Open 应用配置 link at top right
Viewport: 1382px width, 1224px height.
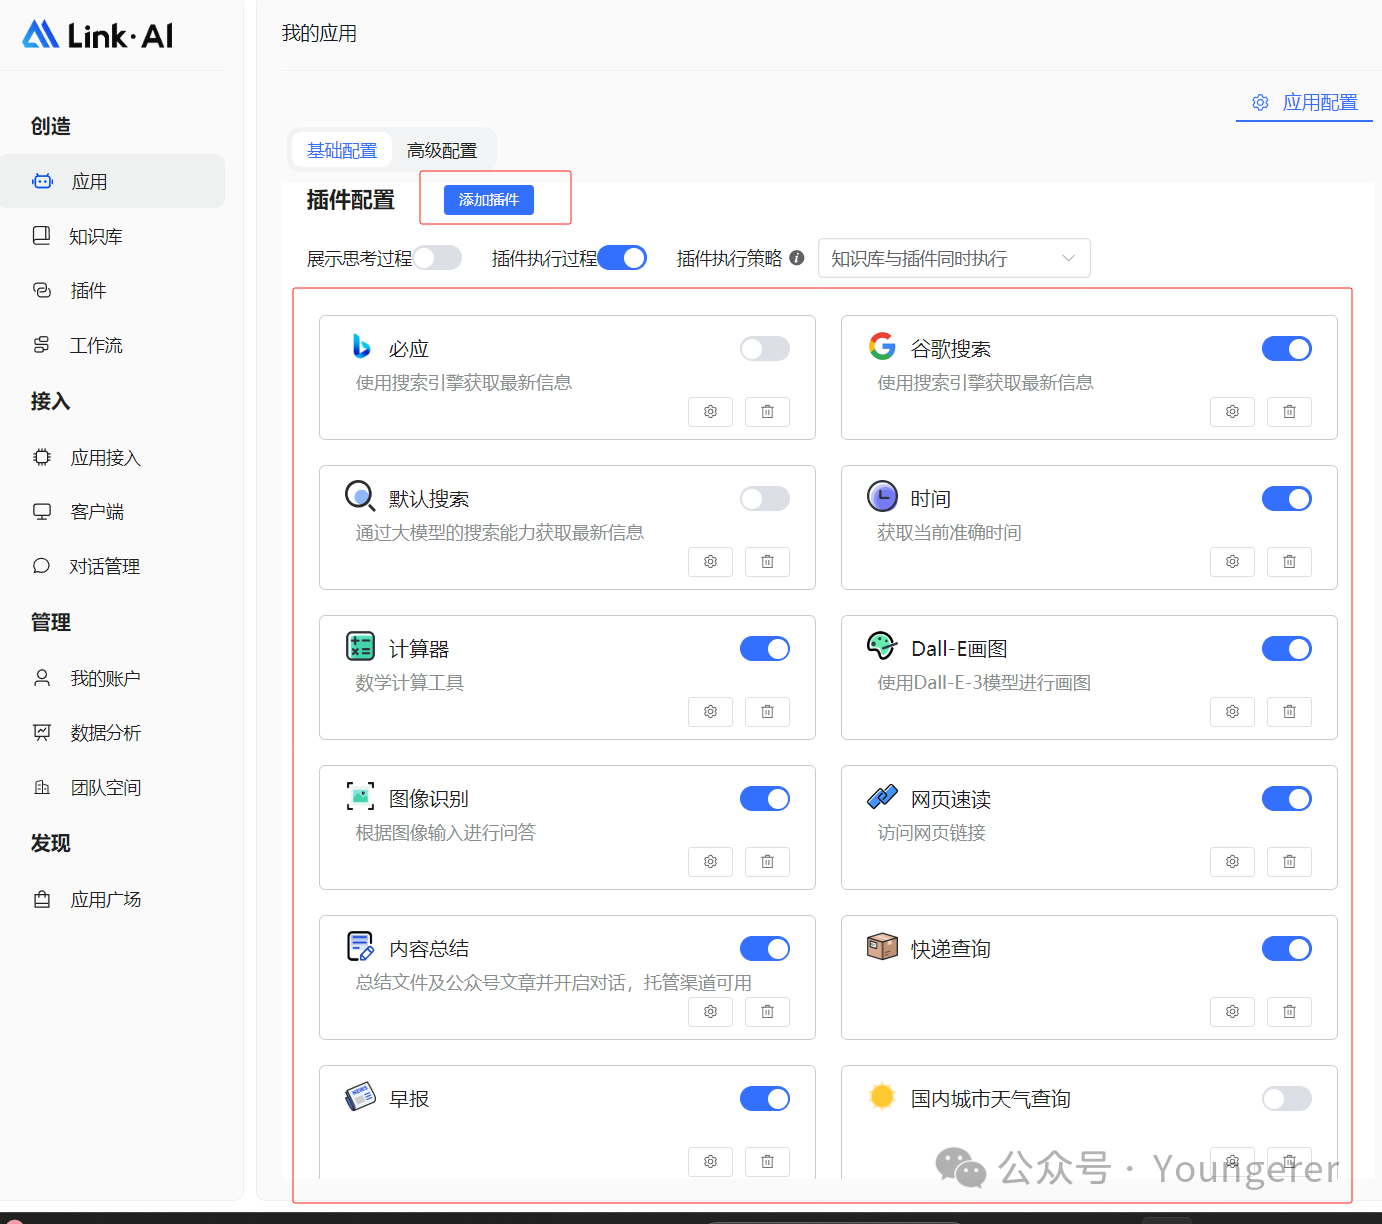click(1305, 103)
